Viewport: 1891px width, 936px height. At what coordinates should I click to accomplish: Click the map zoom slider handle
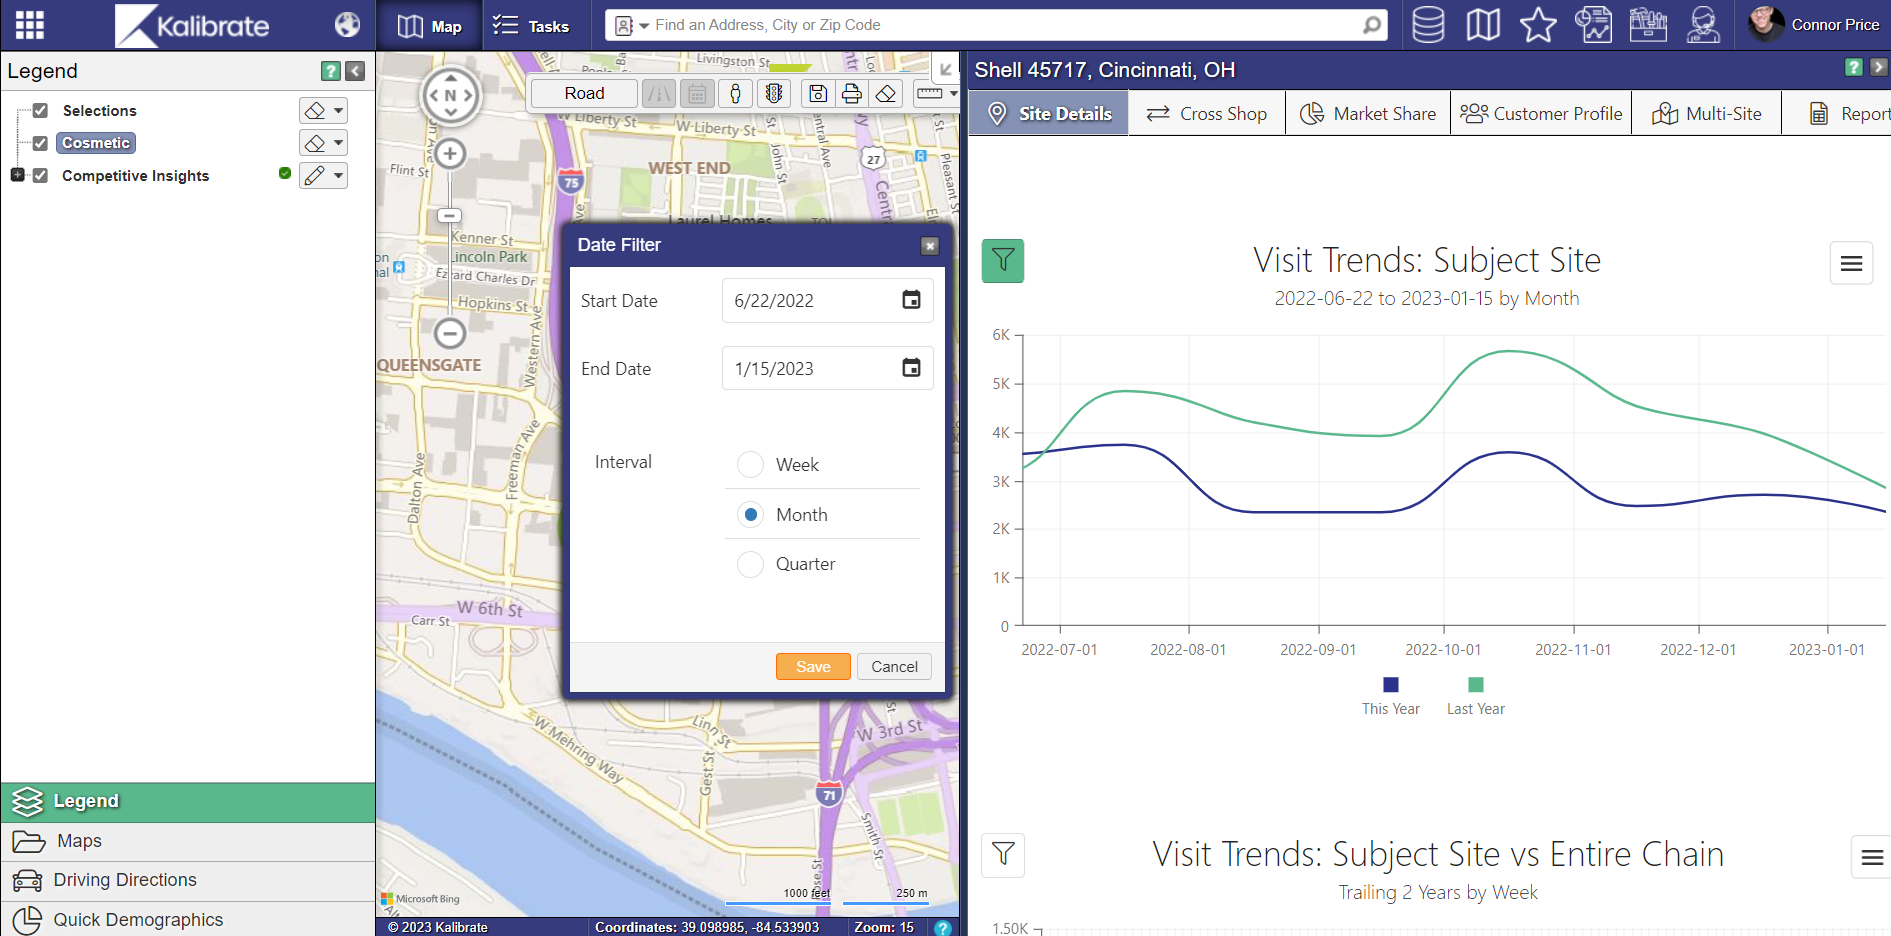[450, 216]
